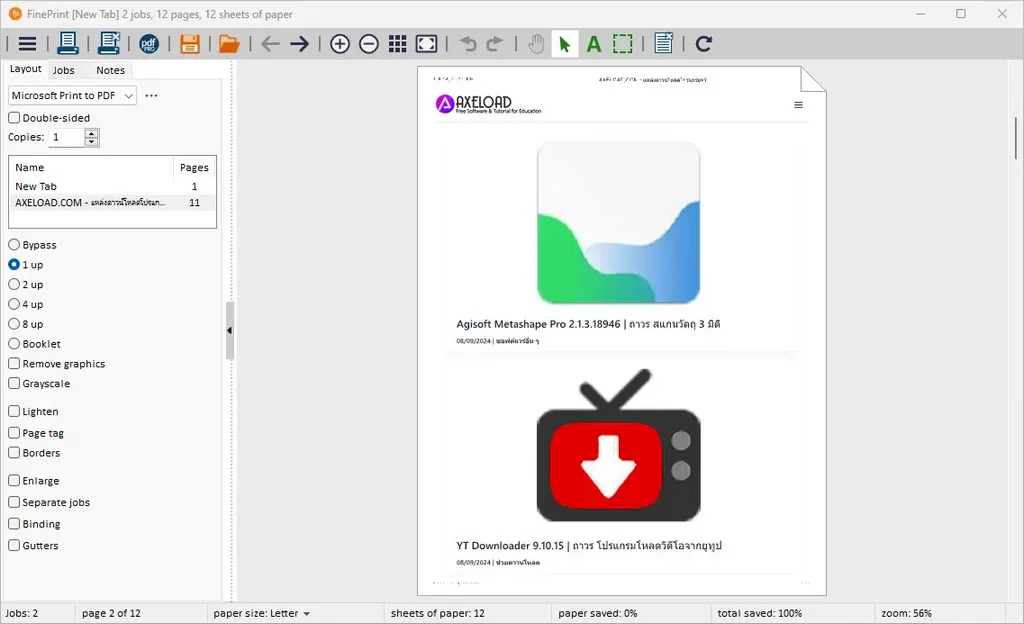The height and width of the screenshot is (624, 1024).
Task: Toggle the Lighten checkbox
Action: 14,411
